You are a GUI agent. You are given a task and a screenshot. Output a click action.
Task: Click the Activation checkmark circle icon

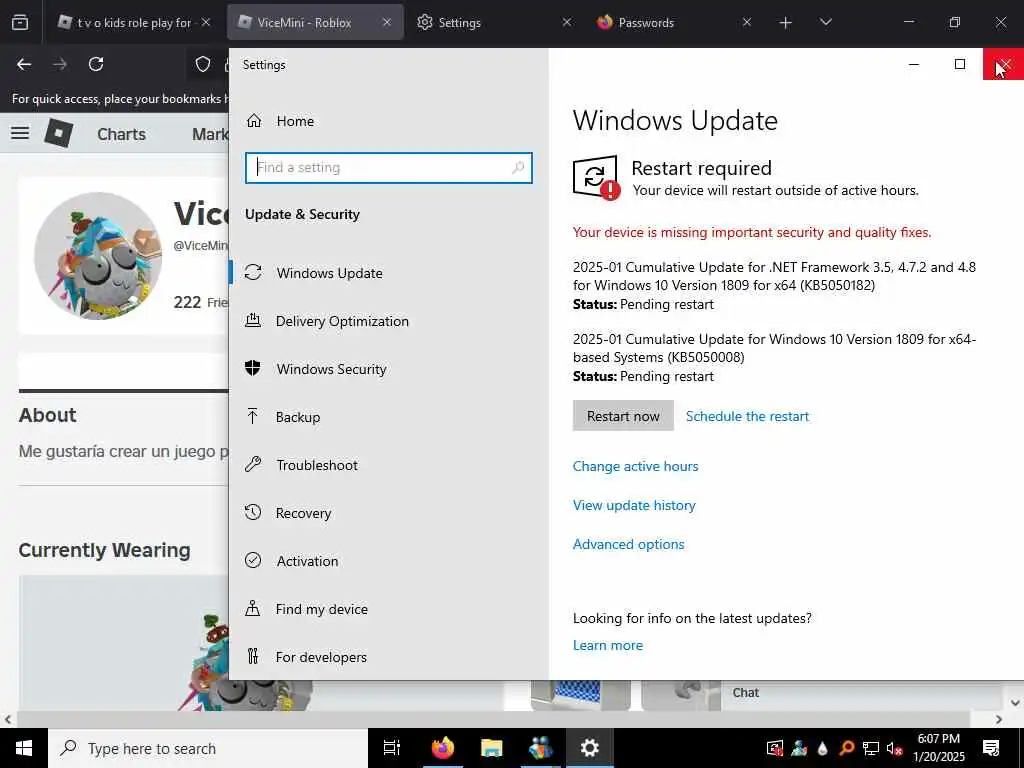(253, 560)
